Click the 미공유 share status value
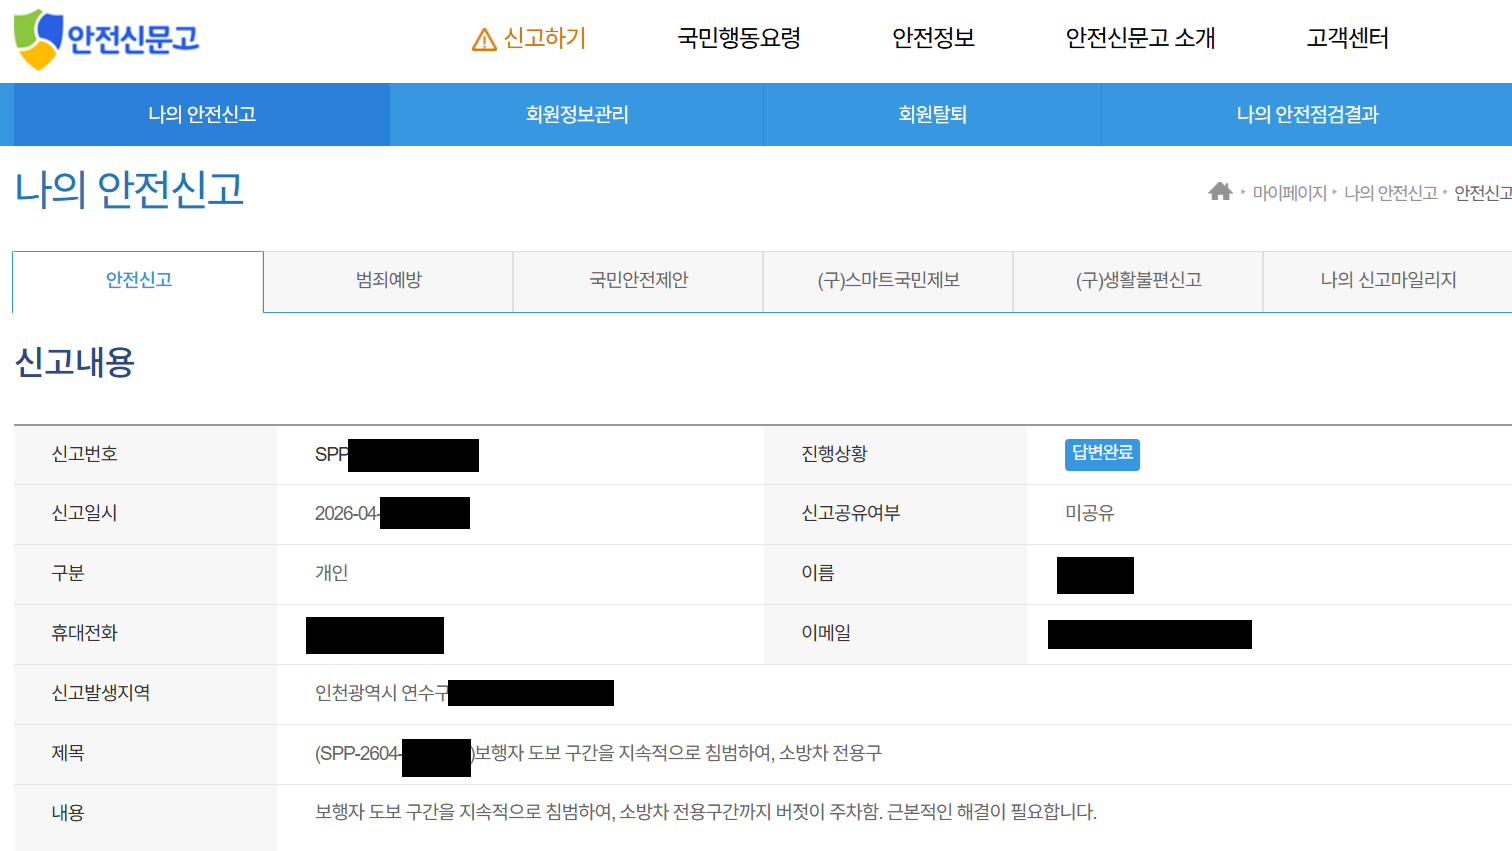Viewport: 1512px width, 851px height. (x=1089, y=513)
